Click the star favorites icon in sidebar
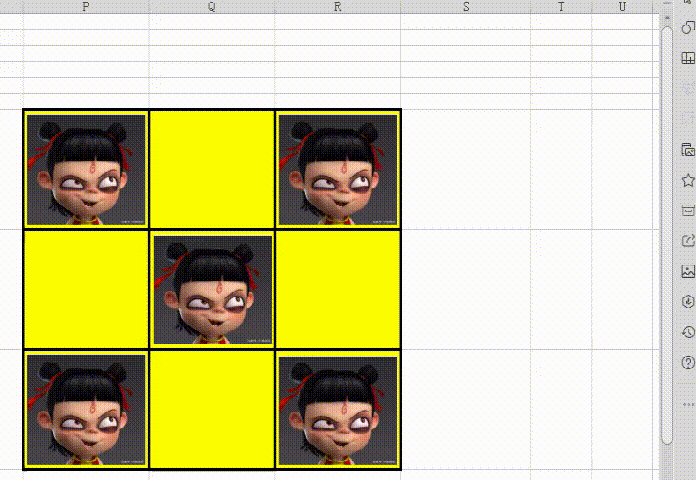 (x=688, y=180)
